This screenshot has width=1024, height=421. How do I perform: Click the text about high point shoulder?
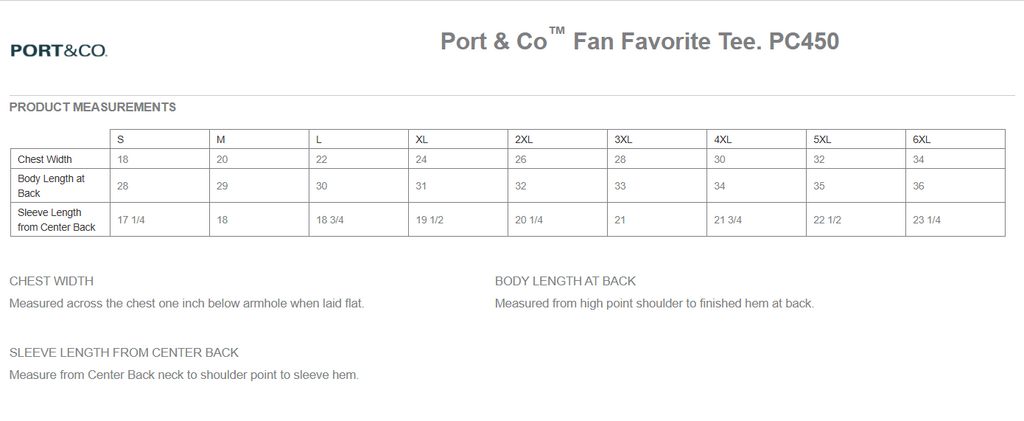click(x=654, y=303)
